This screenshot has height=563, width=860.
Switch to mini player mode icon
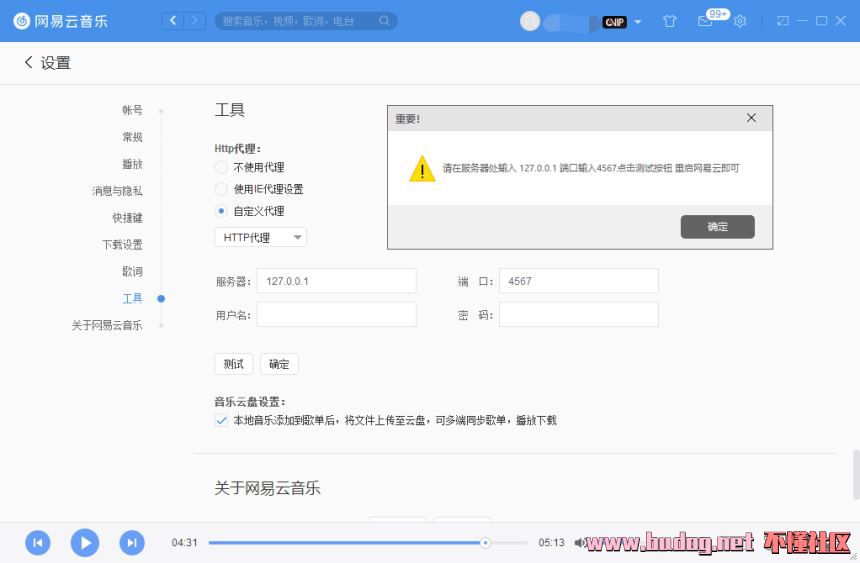tap(783, 21)
